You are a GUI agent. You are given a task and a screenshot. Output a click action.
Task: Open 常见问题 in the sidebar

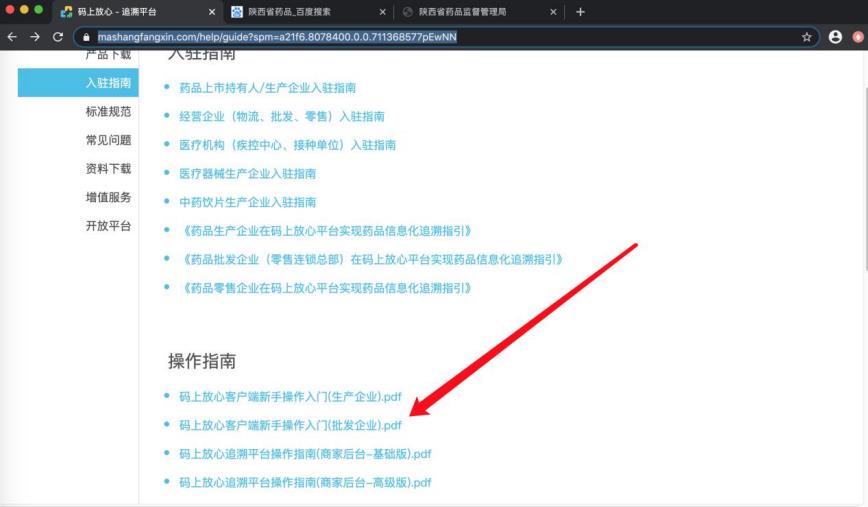[x=108, y=140]
